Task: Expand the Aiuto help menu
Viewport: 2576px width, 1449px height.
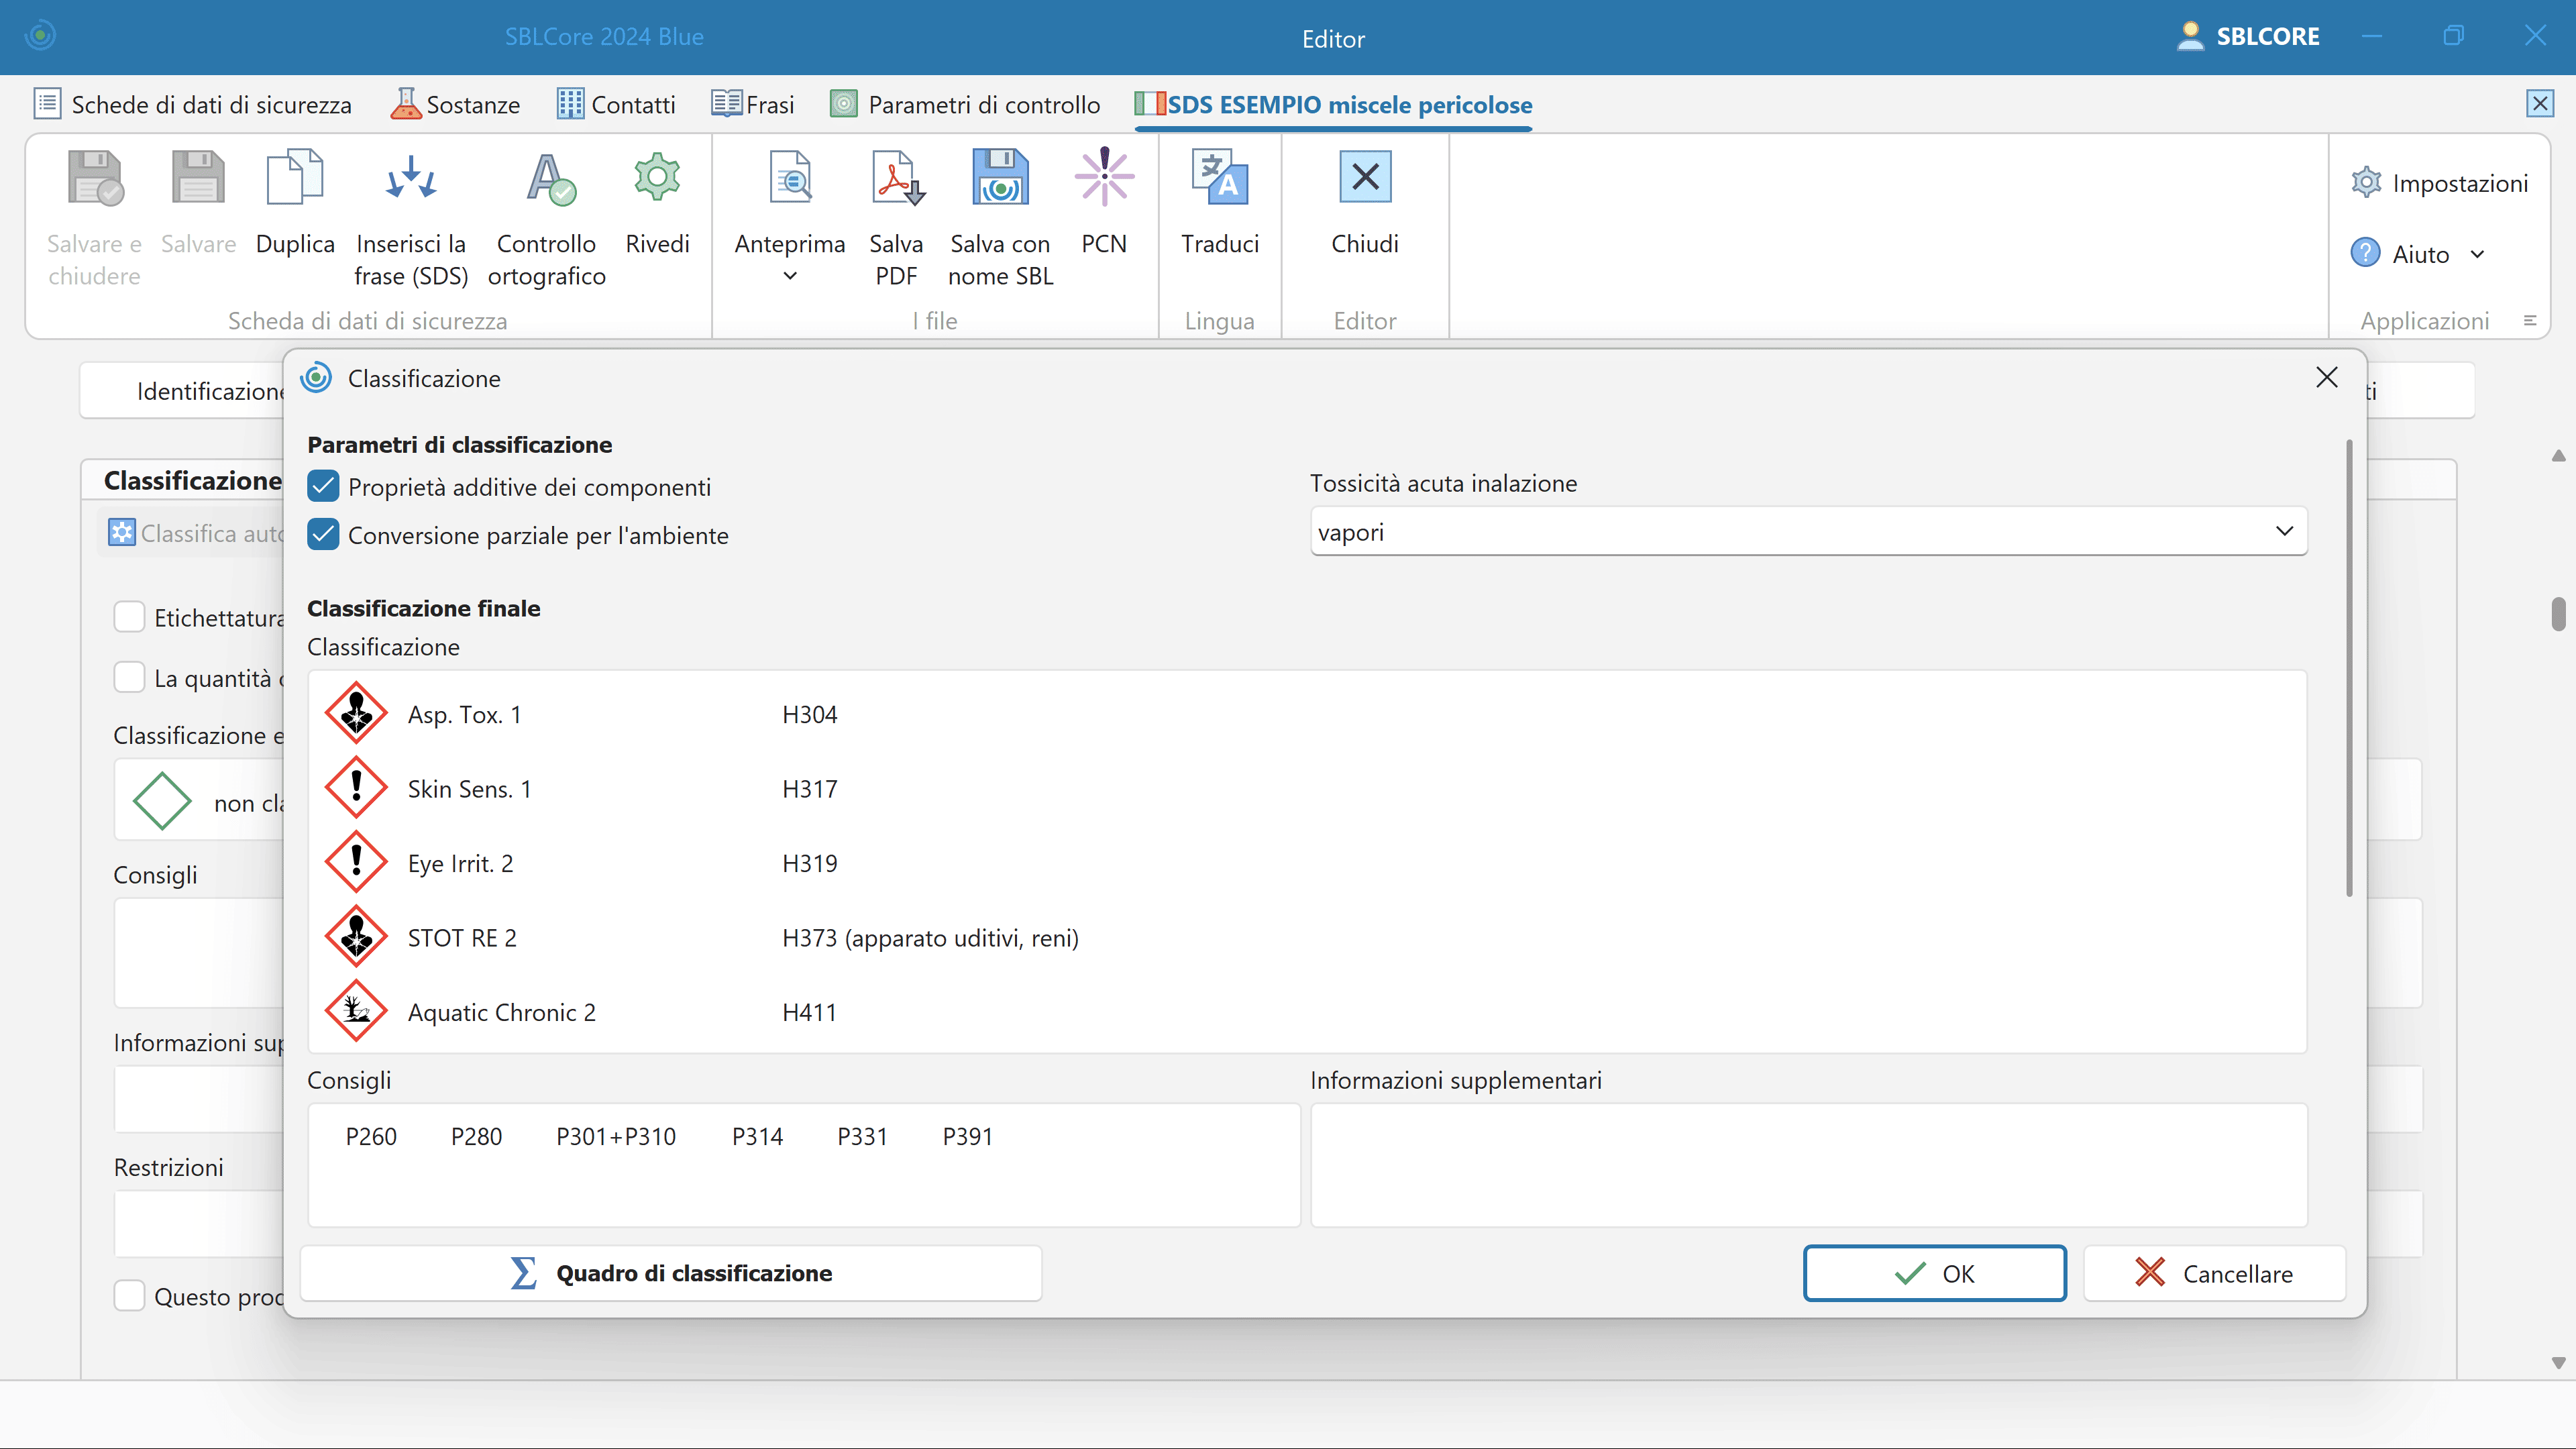Action: tap(2477, 254)
